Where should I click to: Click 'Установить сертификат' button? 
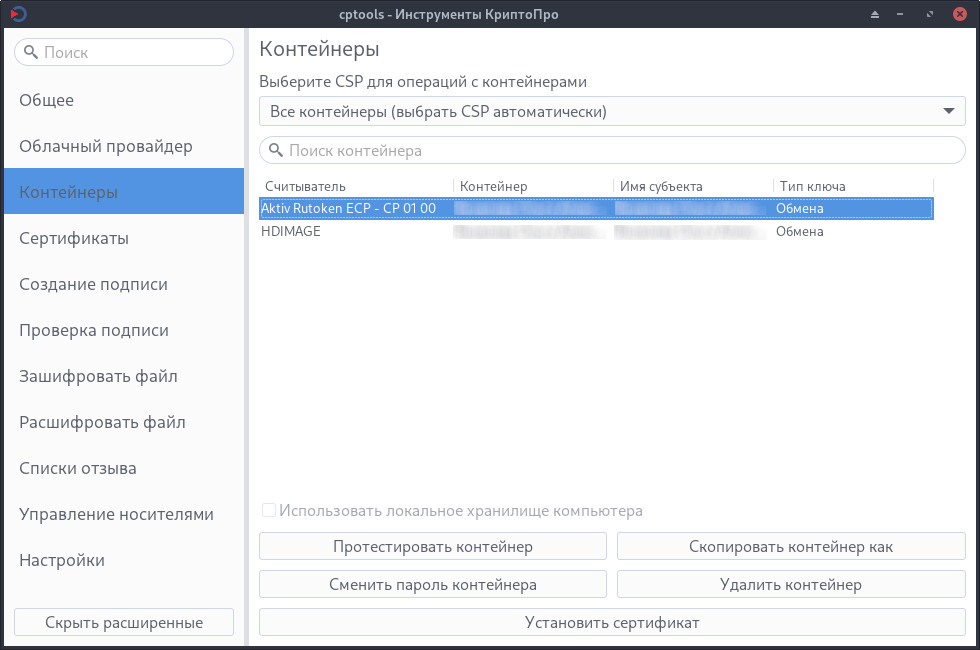point(612,622)
